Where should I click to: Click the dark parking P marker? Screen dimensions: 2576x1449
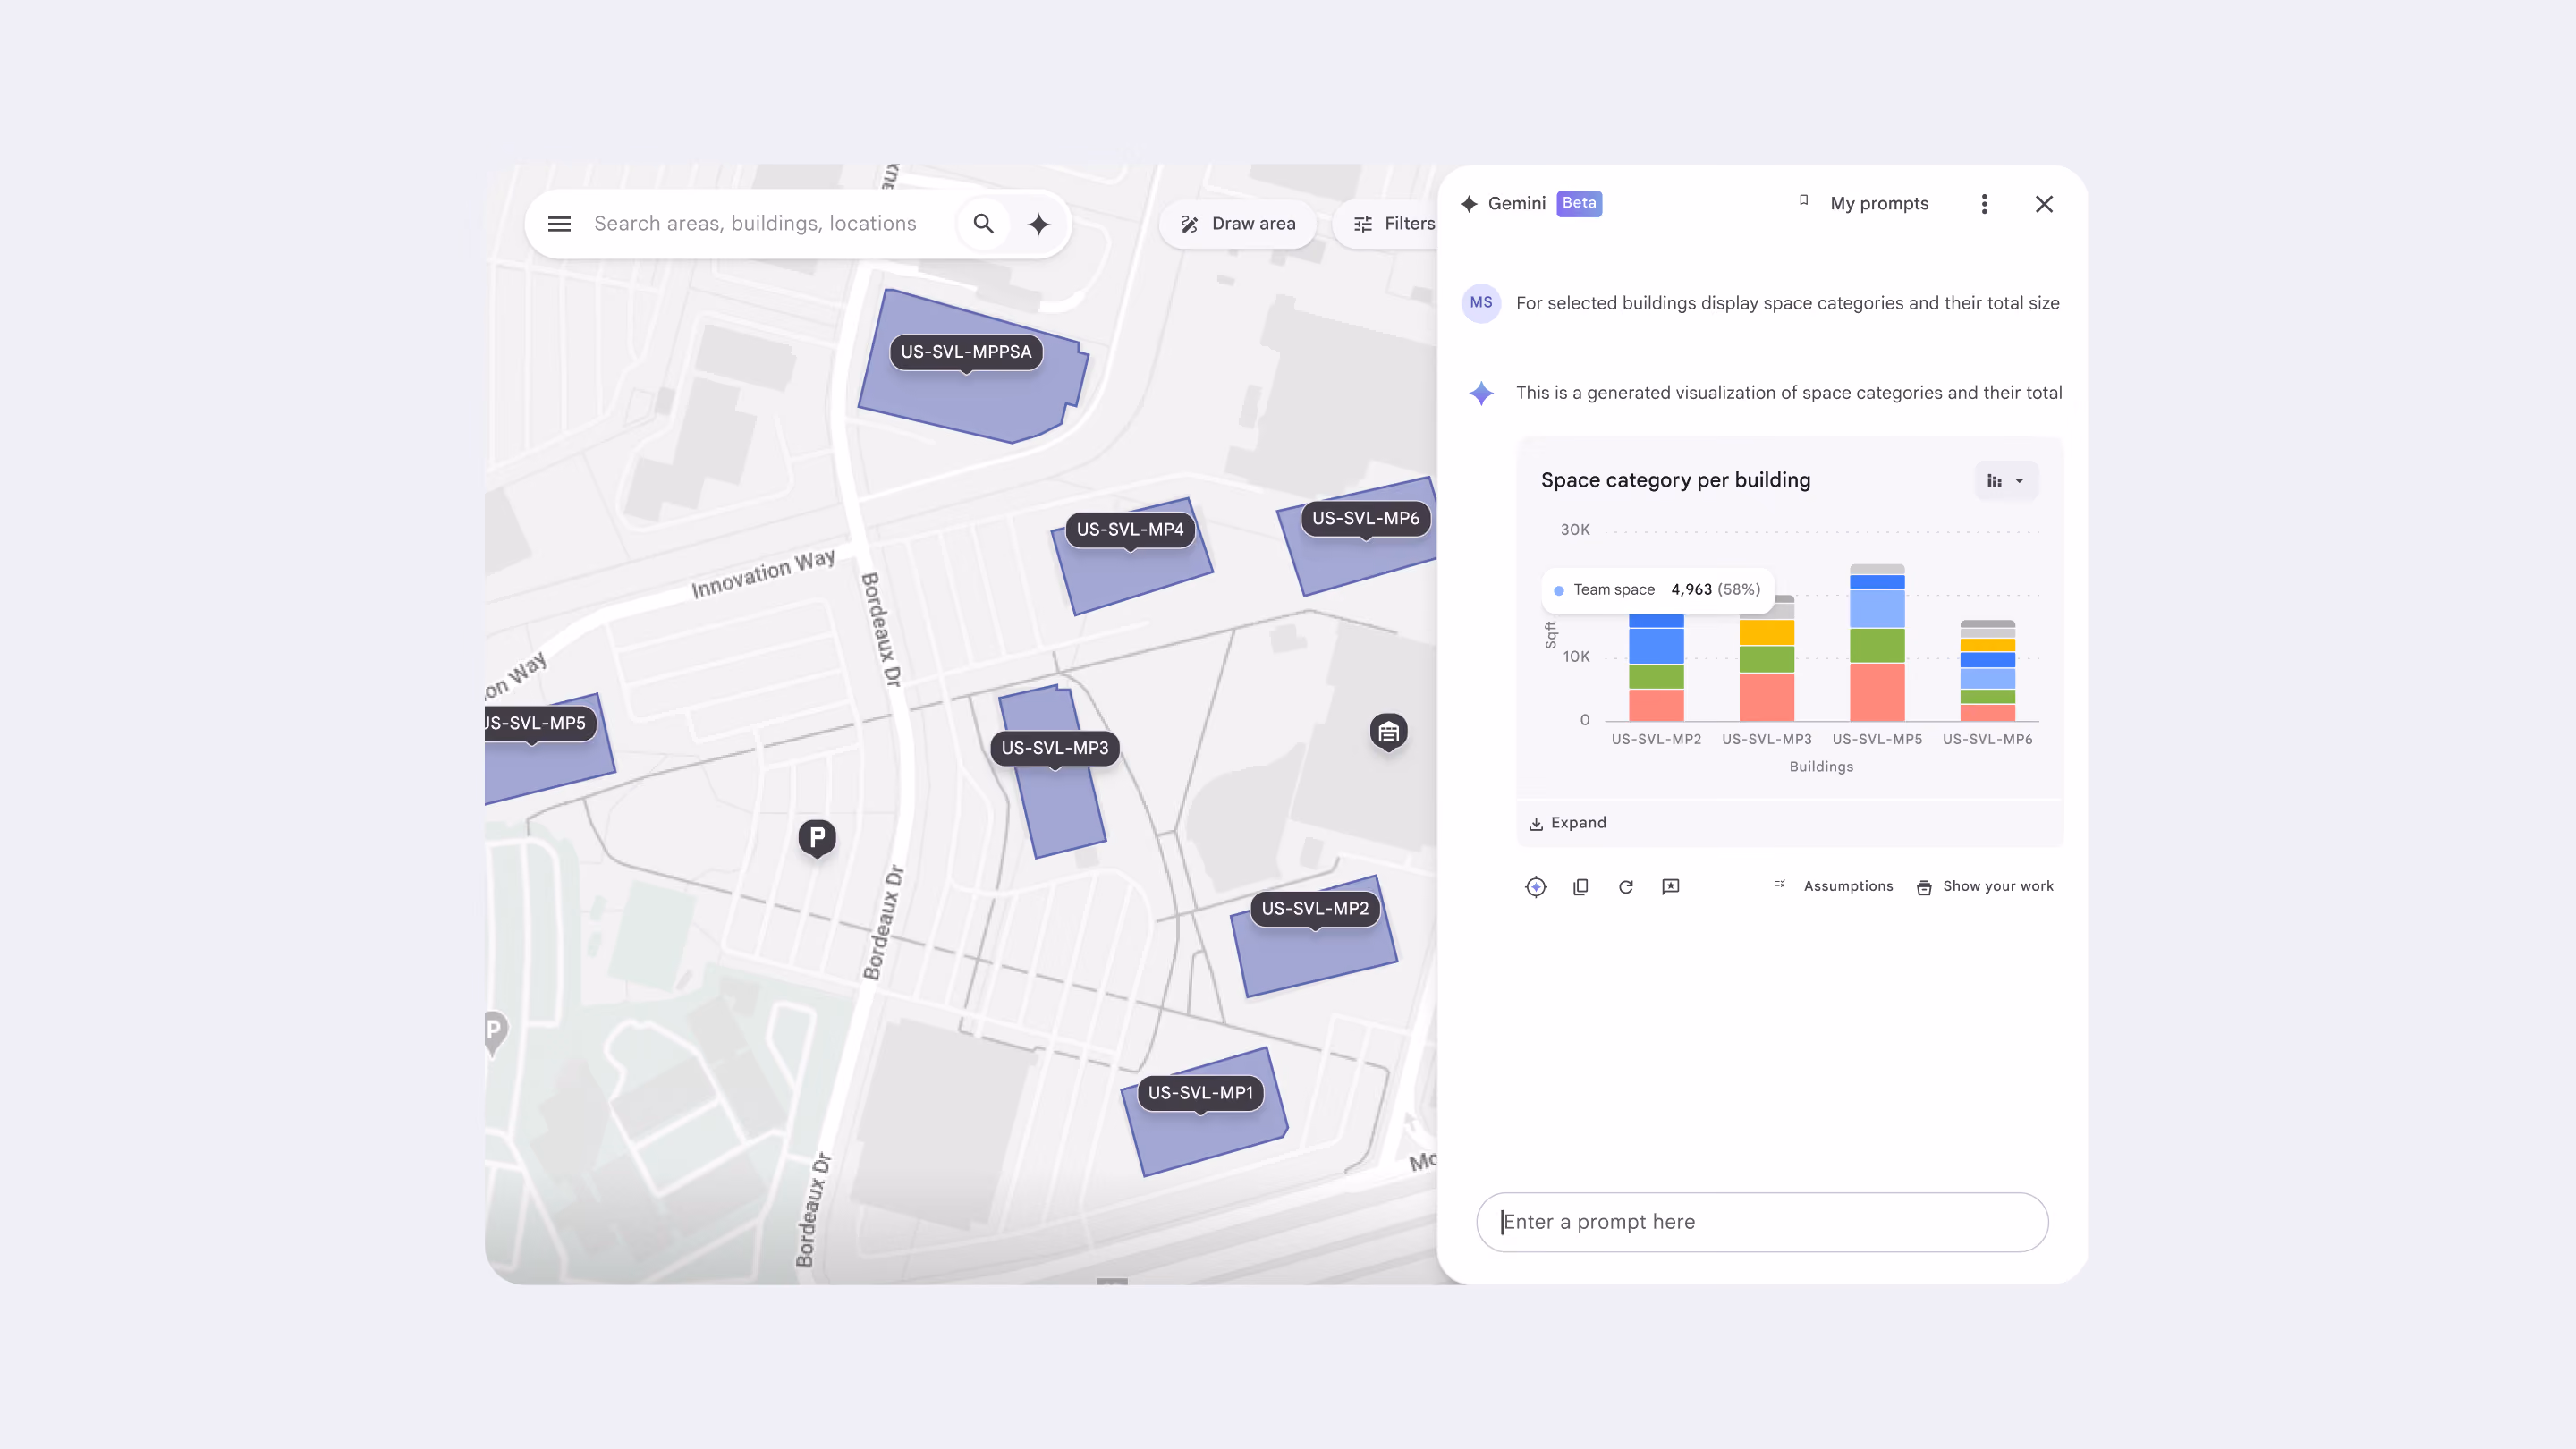coord(817,837)
